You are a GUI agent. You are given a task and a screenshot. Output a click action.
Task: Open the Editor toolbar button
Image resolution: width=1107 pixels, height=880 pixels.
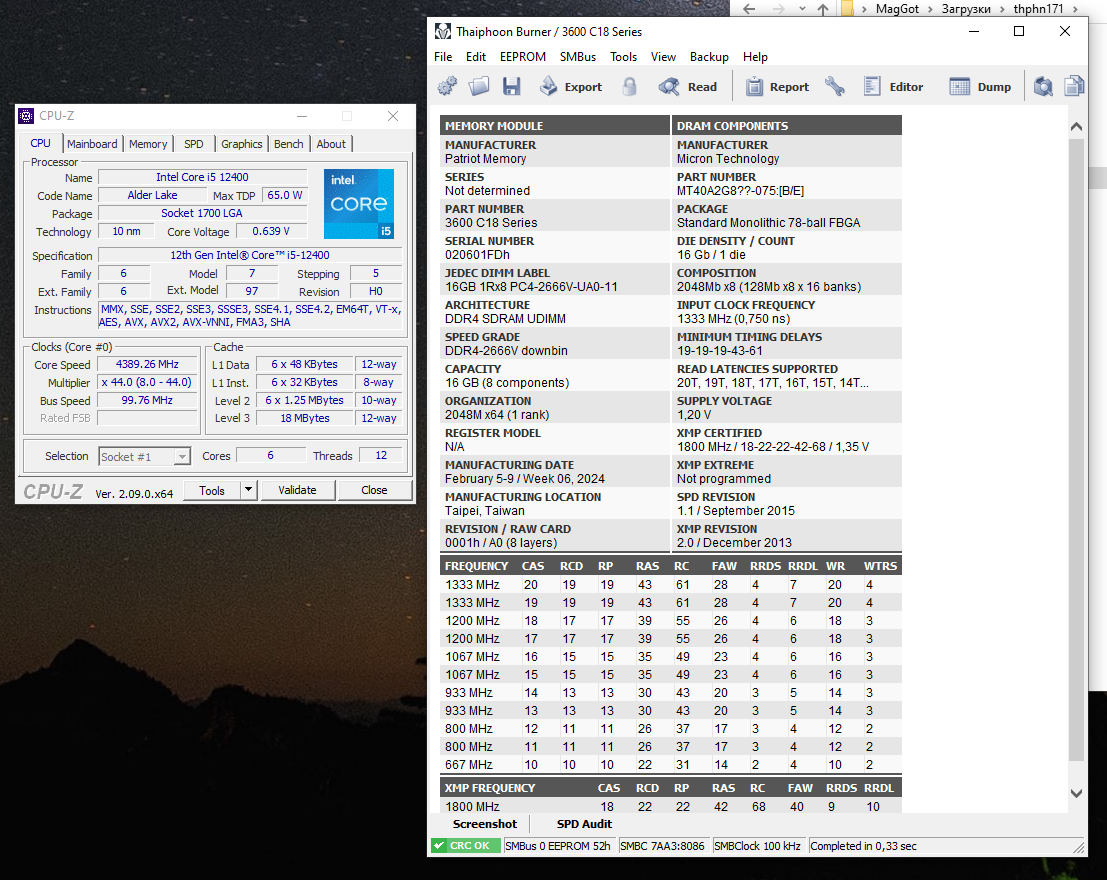[892, 86]
